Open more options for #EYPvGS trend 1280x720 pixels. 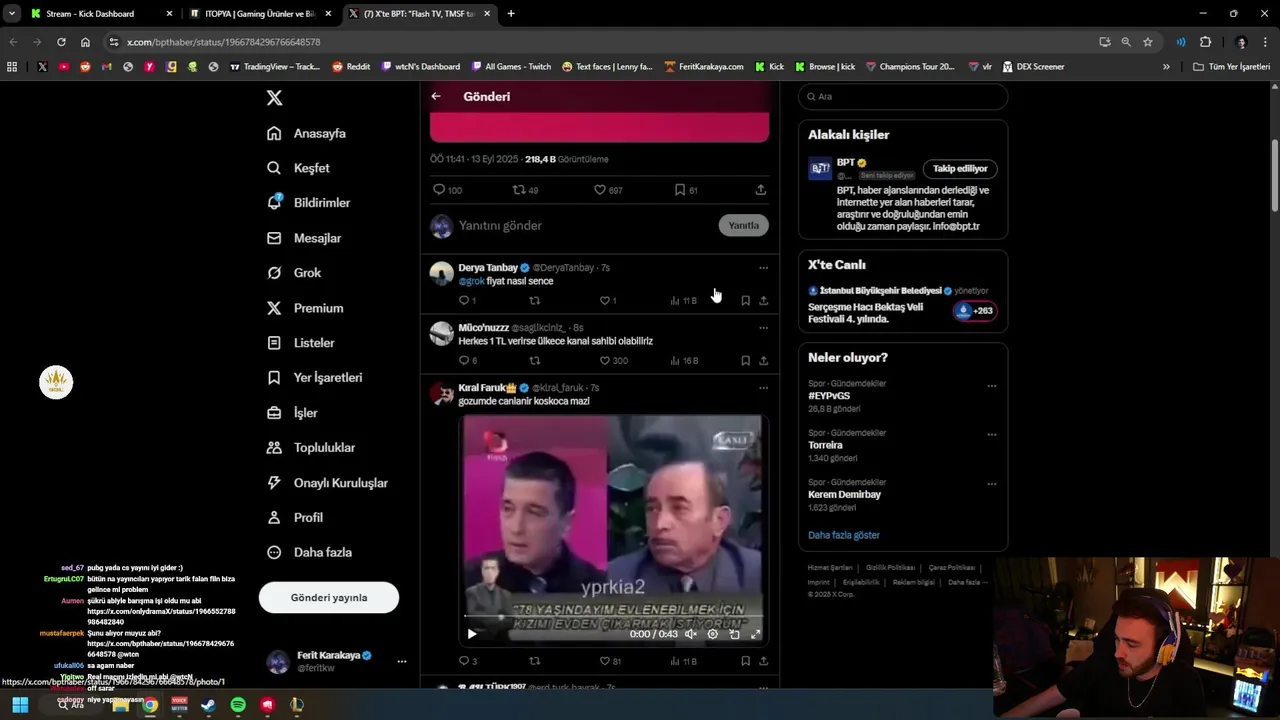coord(992,386)
